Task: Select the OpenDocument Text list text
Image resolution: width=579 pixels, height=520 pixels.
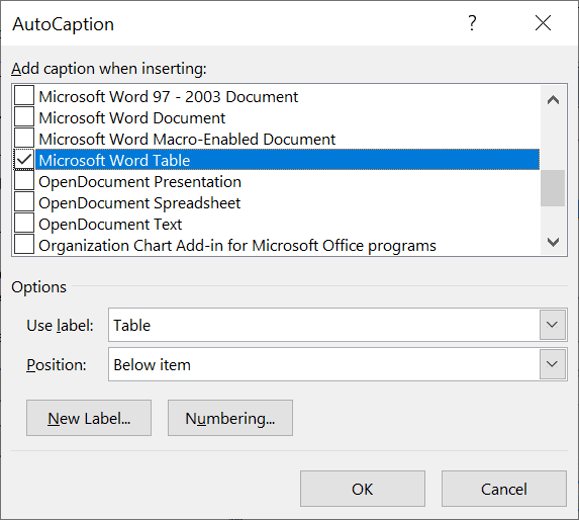Action: pyautogui.click(x=110, y=224)
